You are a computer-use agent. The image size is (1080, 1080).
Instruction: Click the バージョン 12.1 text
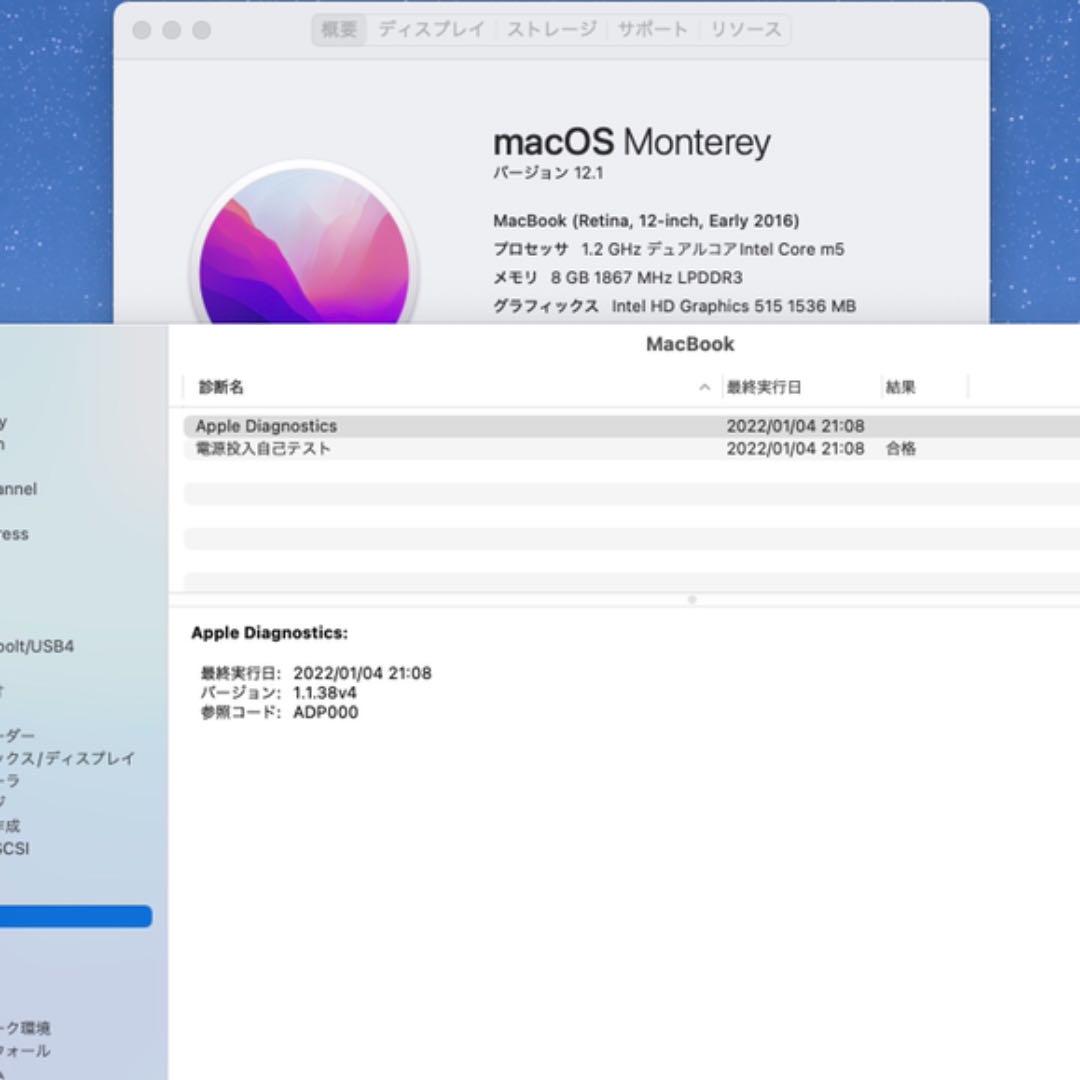click(x=548, y=173)
